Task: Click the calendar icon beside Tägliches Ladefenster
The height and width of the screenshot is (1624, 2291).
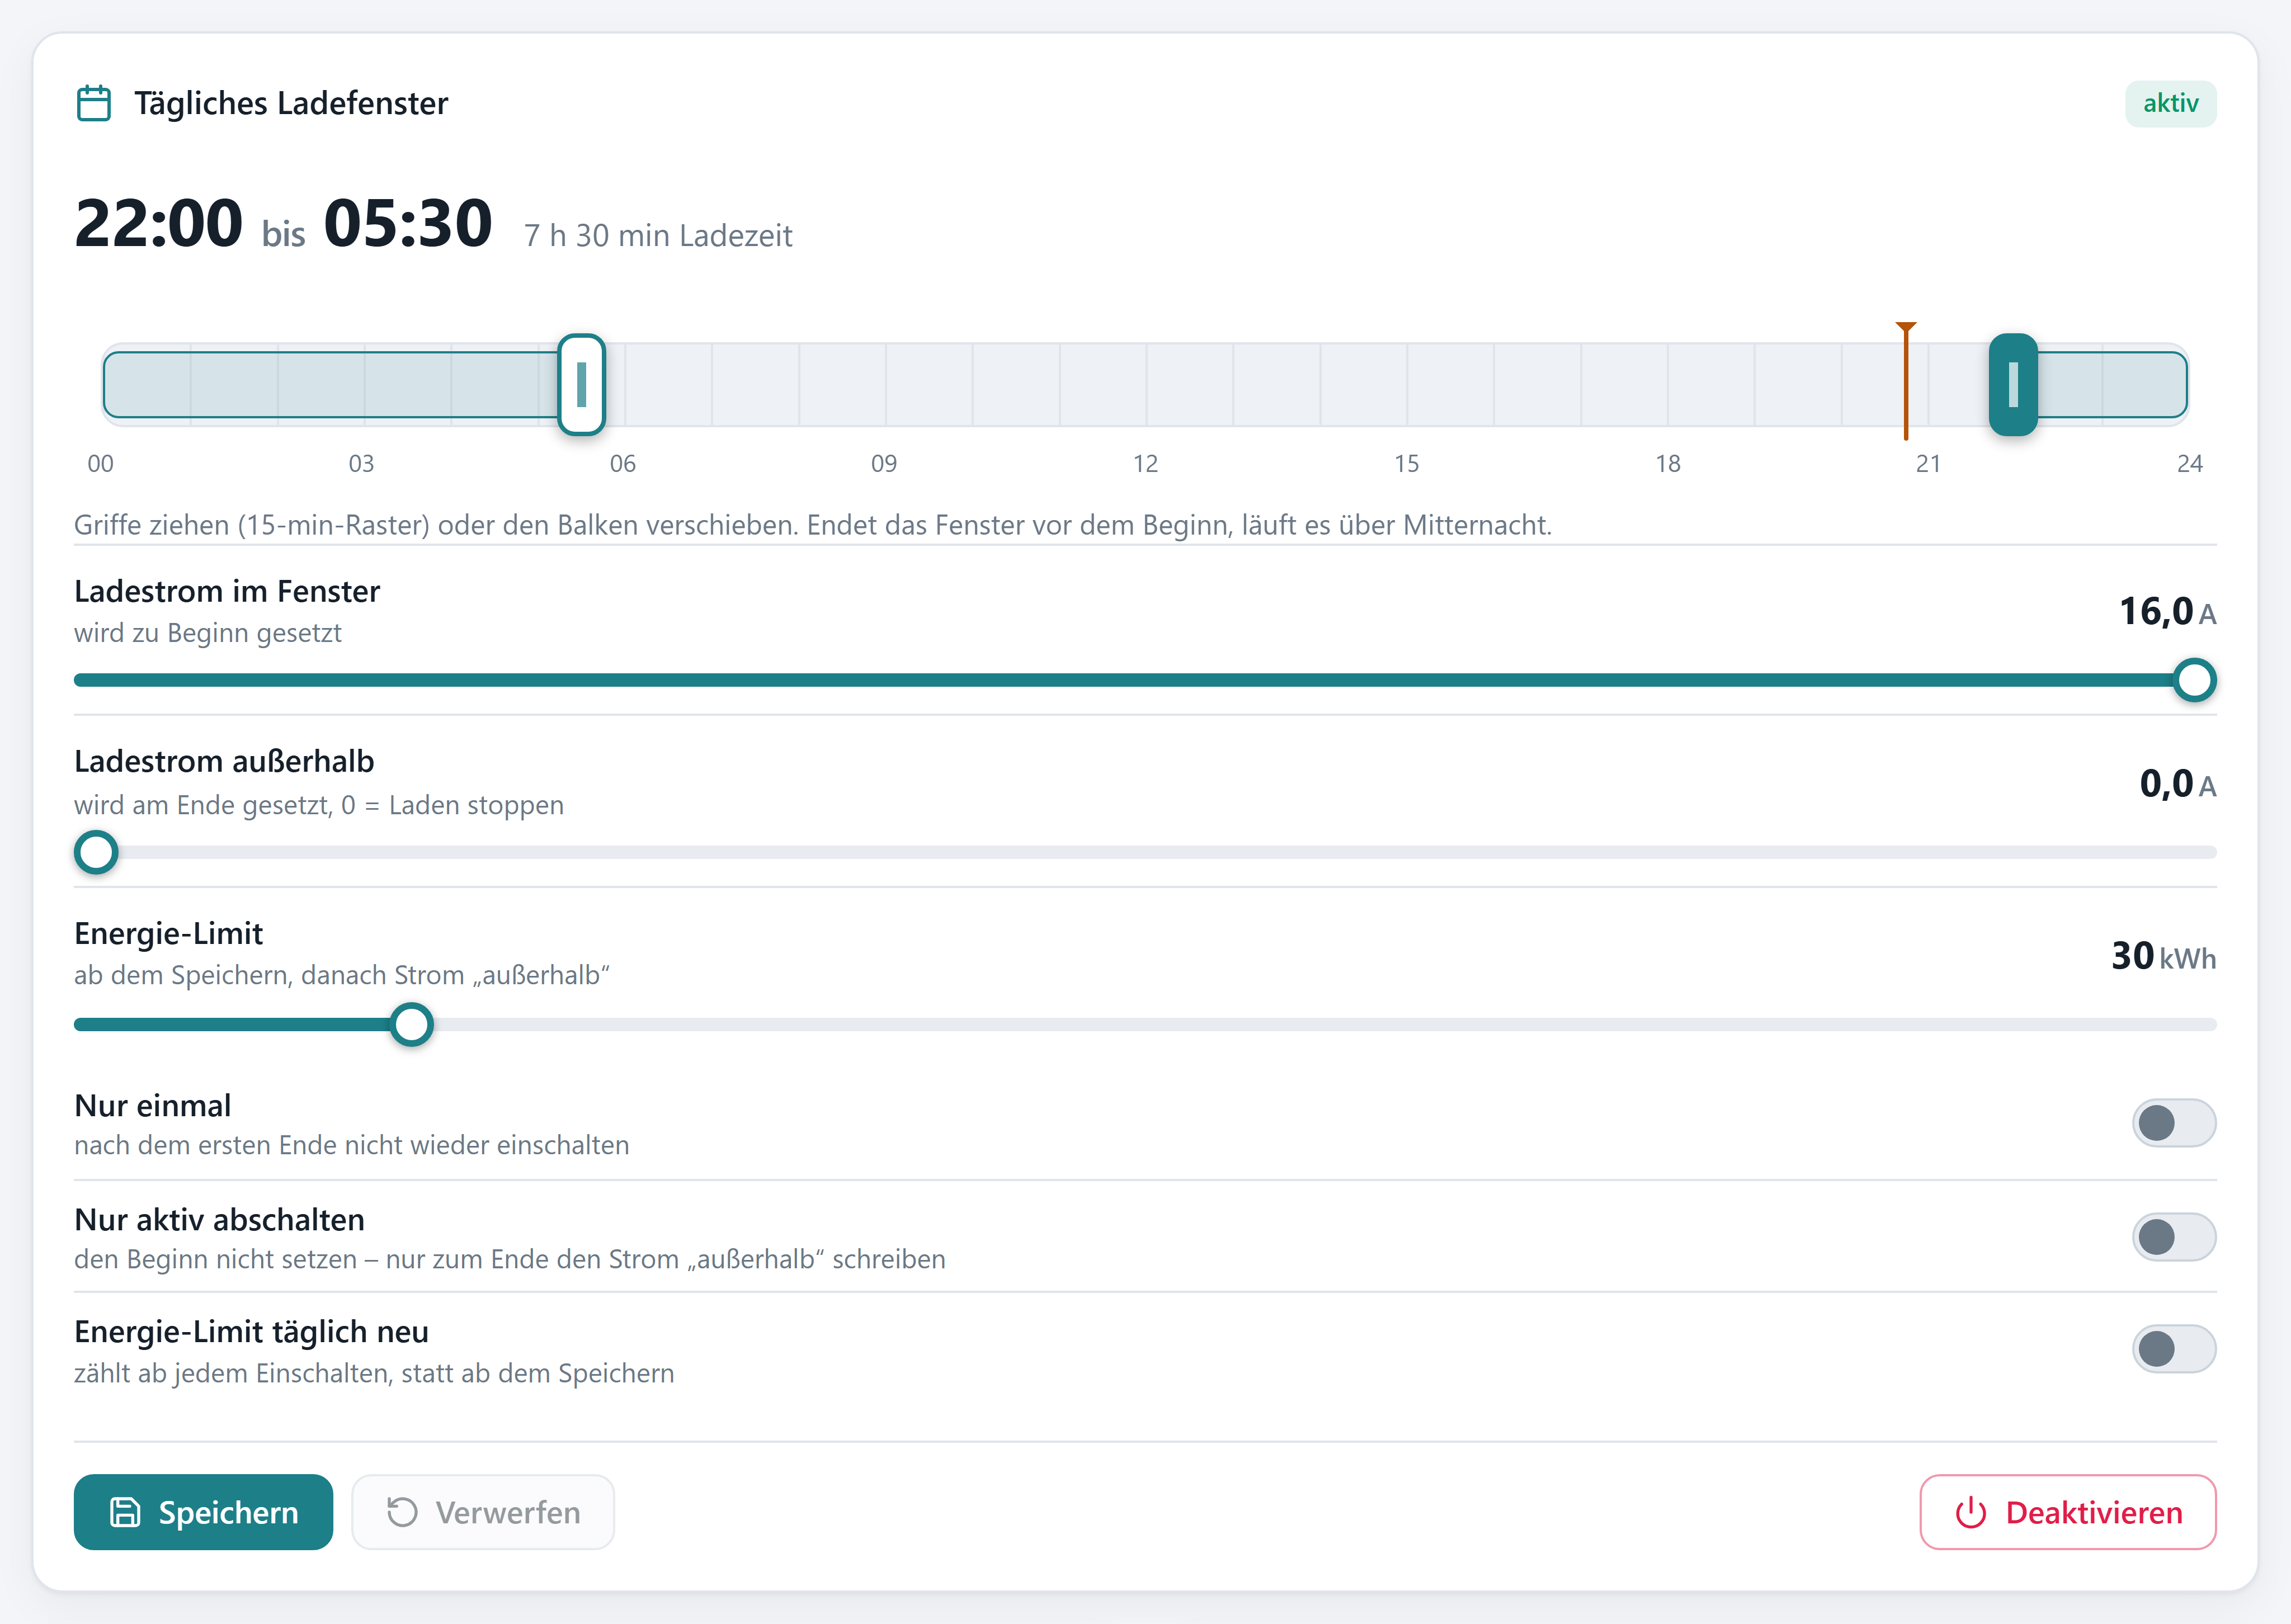Action: [x=94, y=103]
